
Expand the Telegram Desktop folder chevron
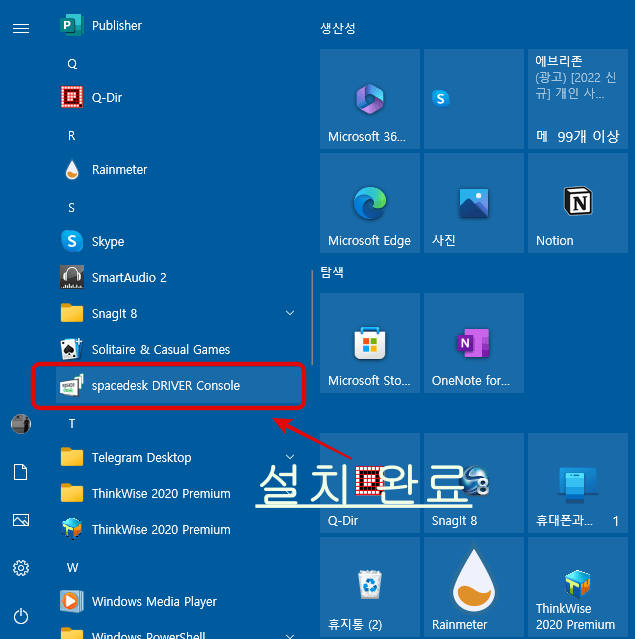[x=290, y=457]
